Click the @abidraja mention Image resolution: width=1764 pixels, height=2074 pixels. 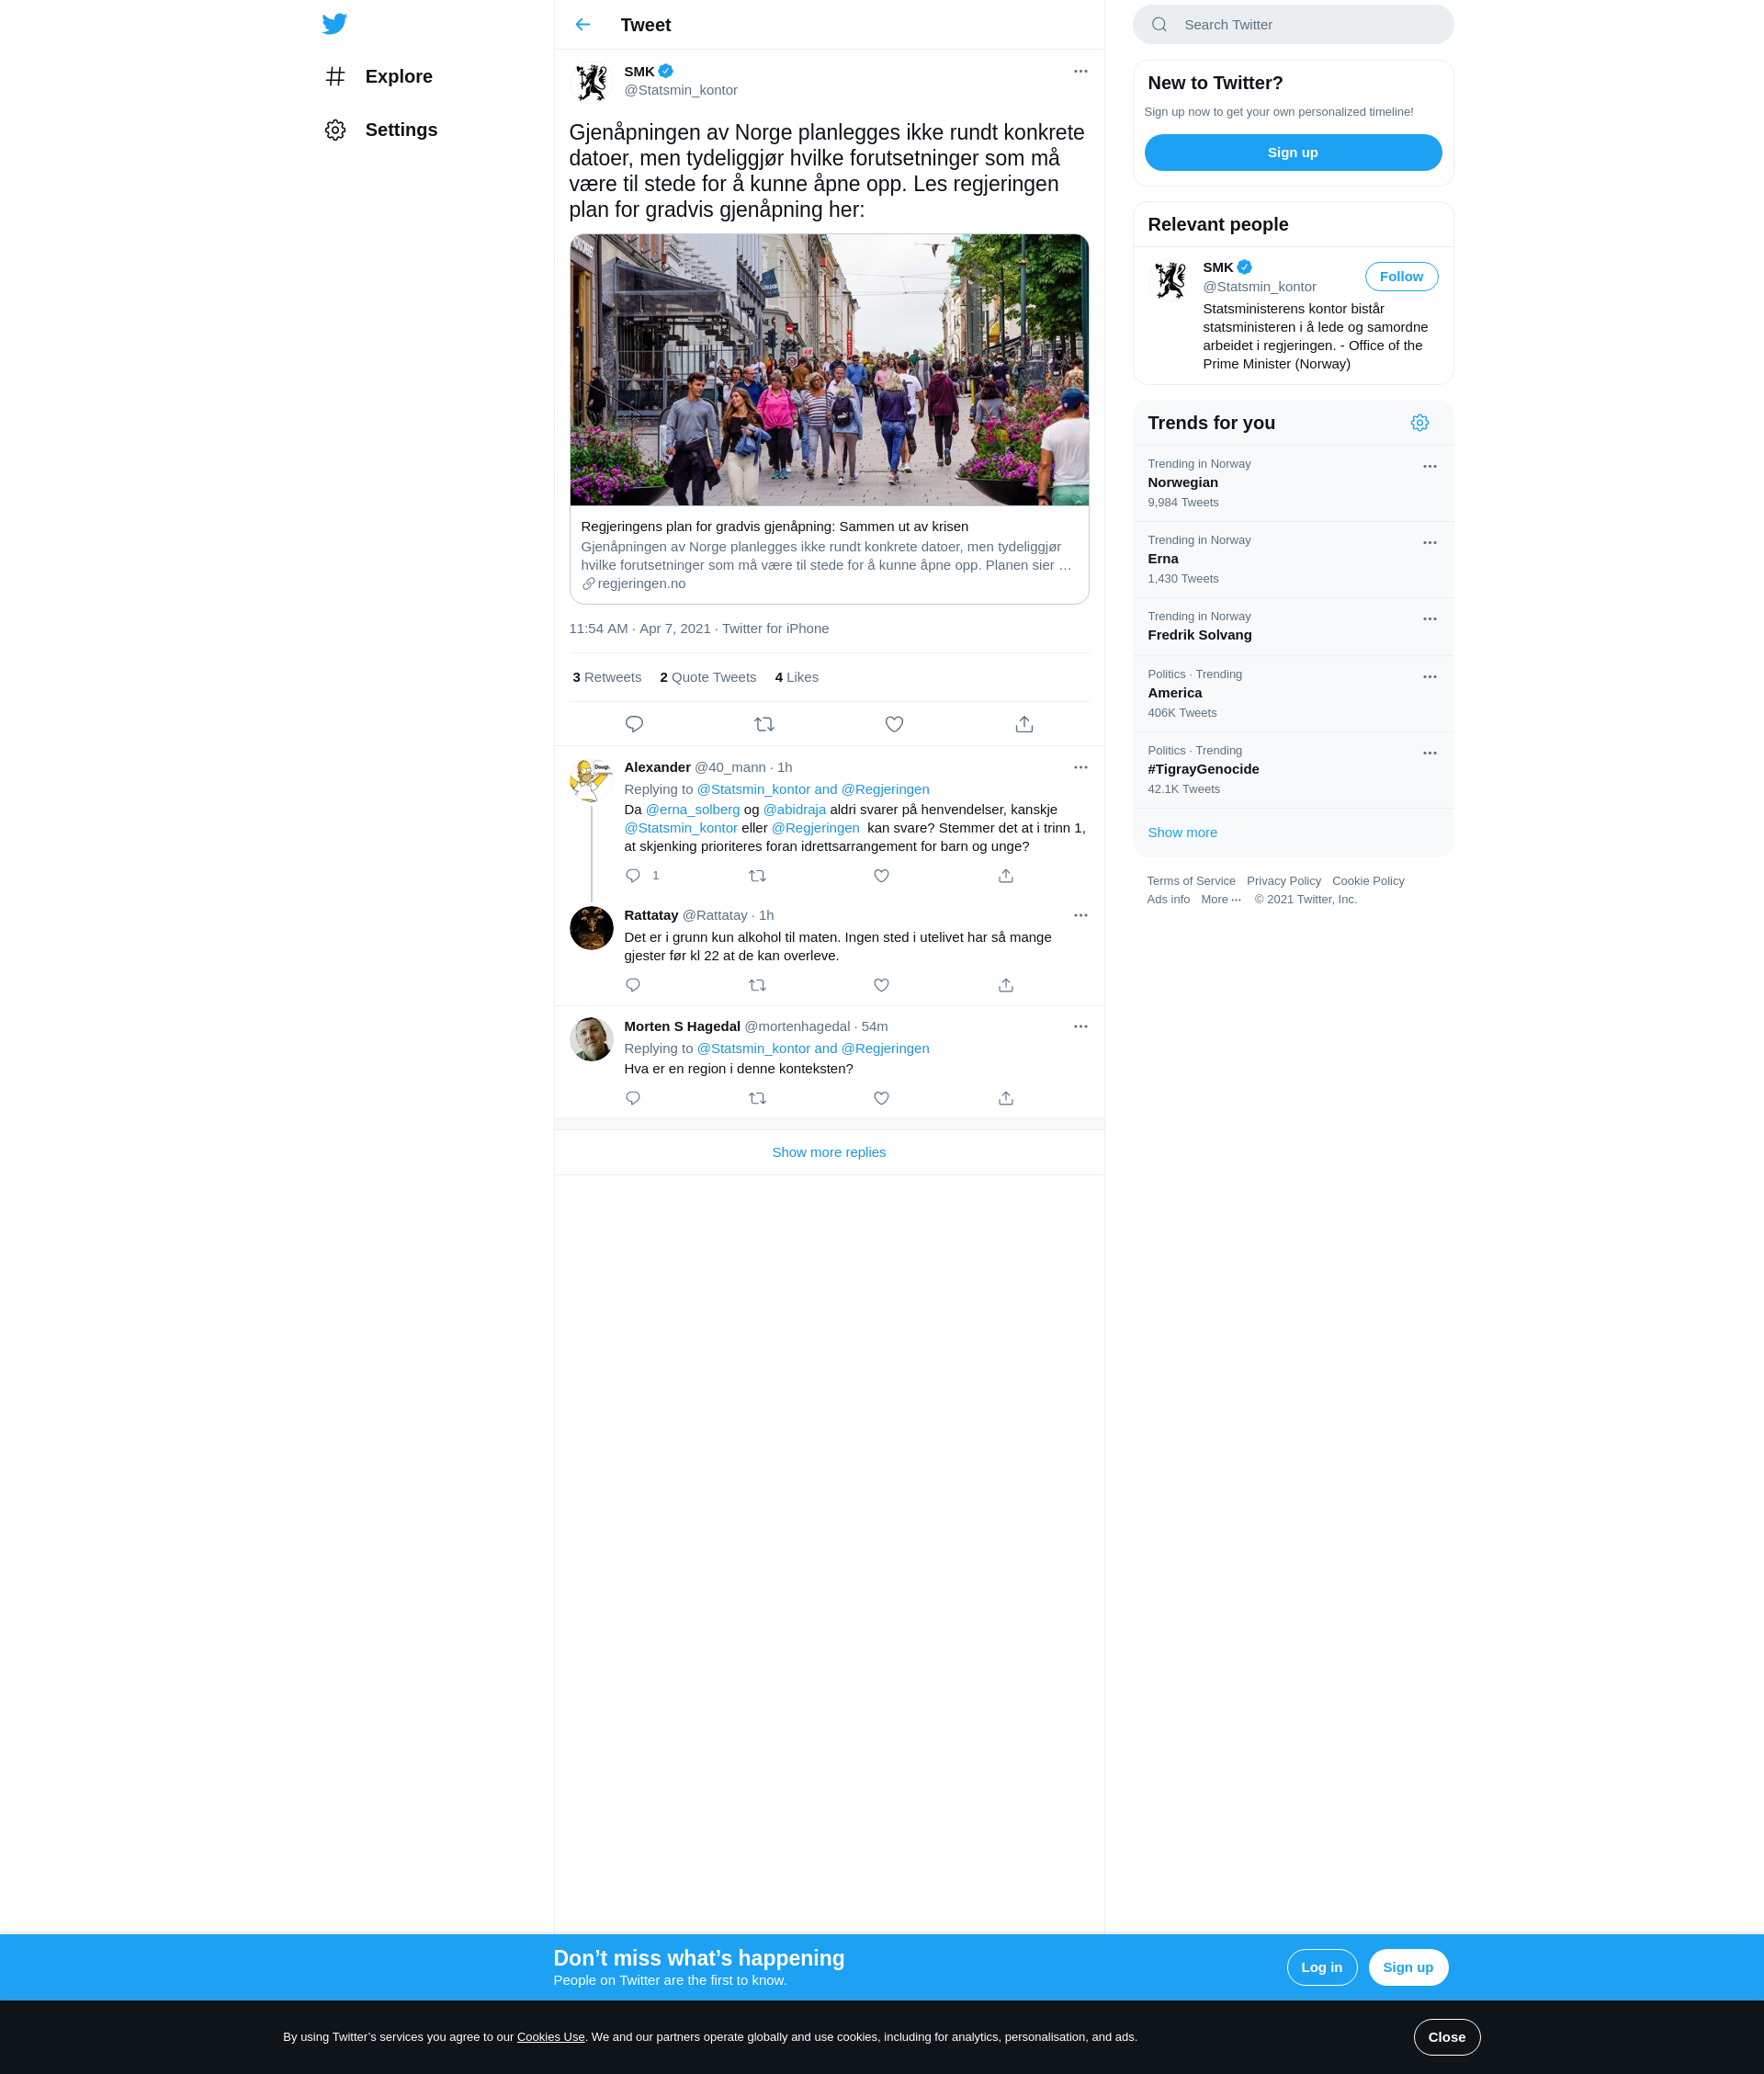pos(794,809)
